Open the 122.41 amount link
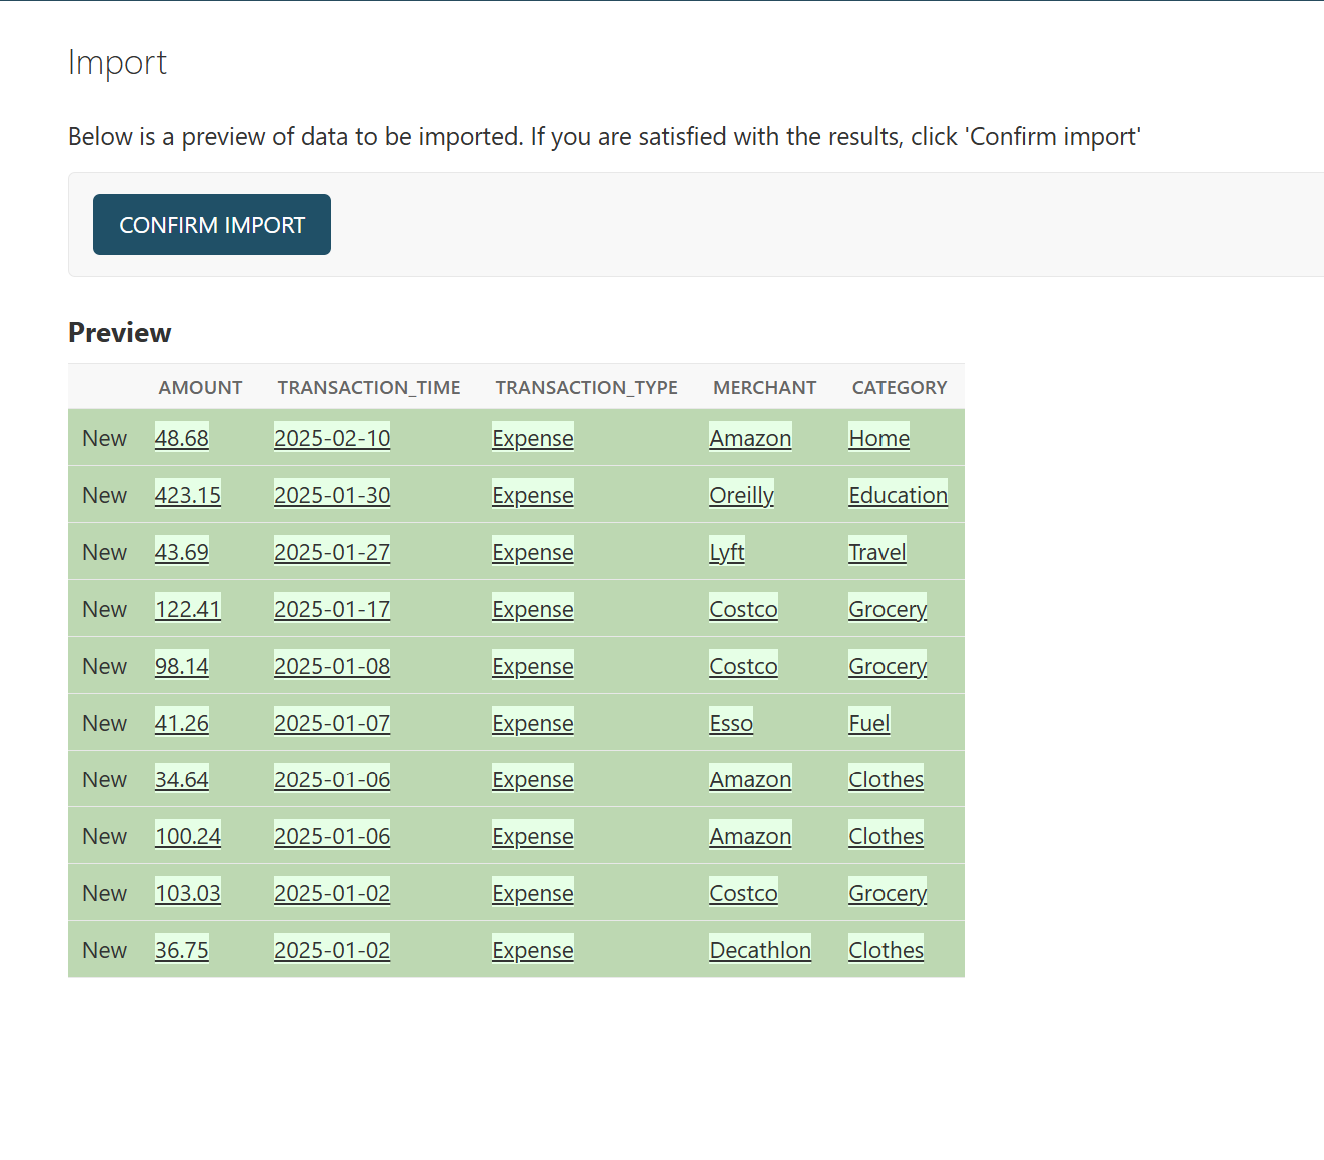The height and width of the screenshot is (1160, 1324). coord(188,609)
